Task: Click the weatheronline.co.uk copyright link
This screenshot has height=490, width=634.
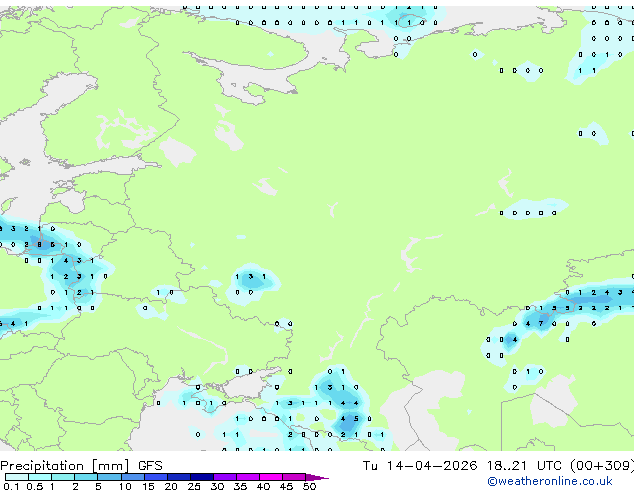Action: 550,481
